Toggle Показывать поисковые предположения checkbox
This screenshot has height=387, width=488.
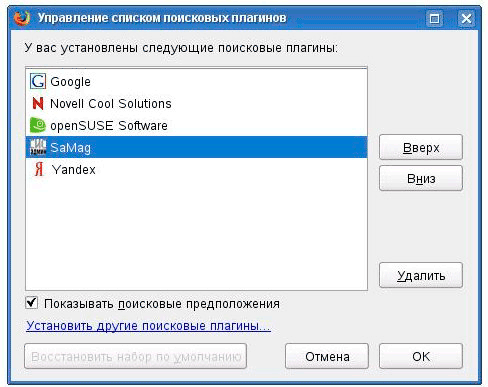pos(32,303)
